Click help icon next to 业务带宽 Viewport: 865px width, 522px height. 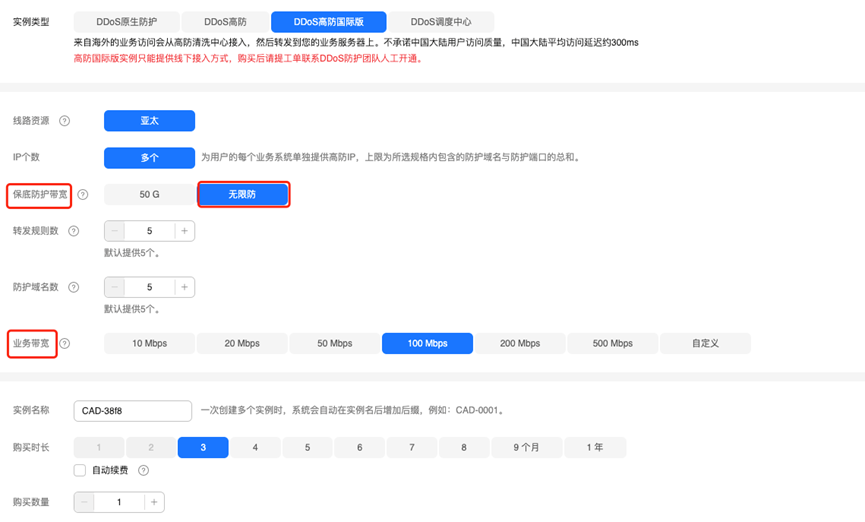pyautogui.click(x=65, y=344)
